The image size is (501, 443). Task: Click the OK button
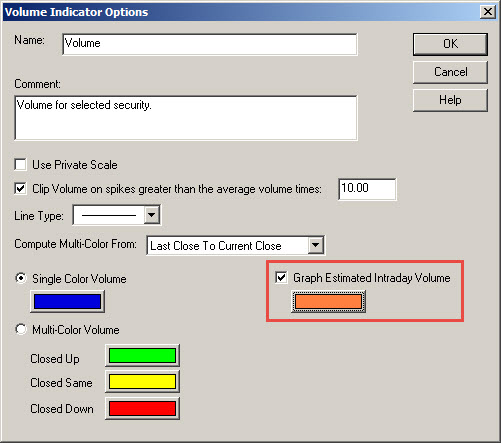[x=450, y=44]
